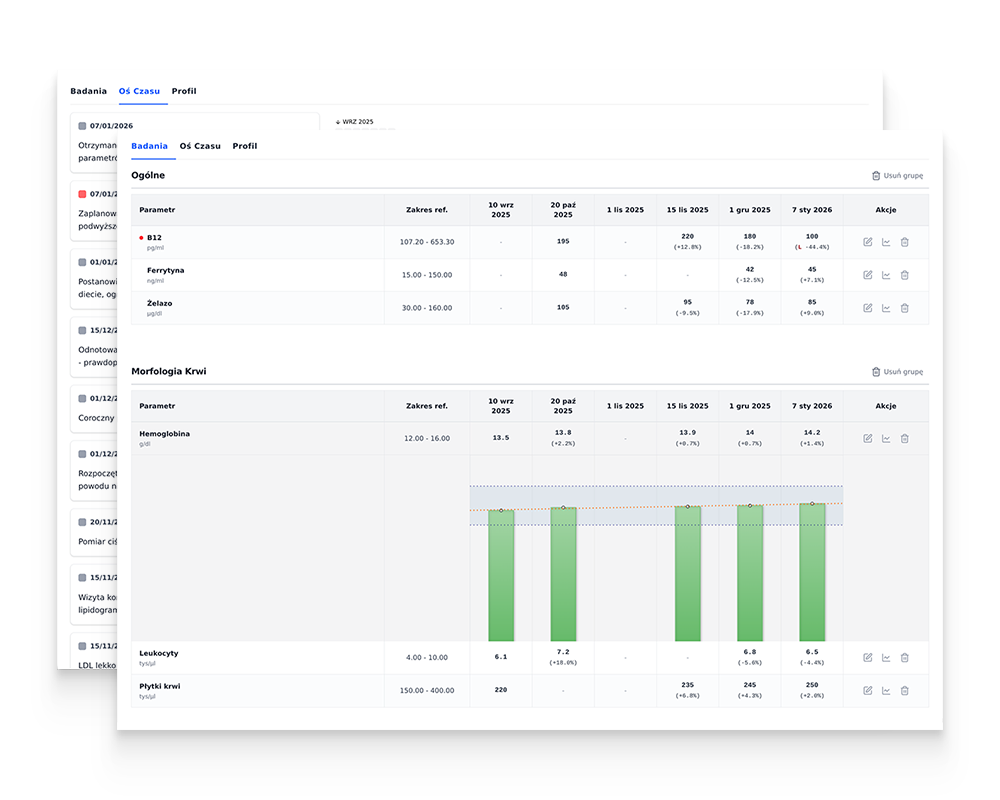Expand the WRZ 2025 month section
The width and height of the screenshot is (1000, 800).
click(355, 122)
